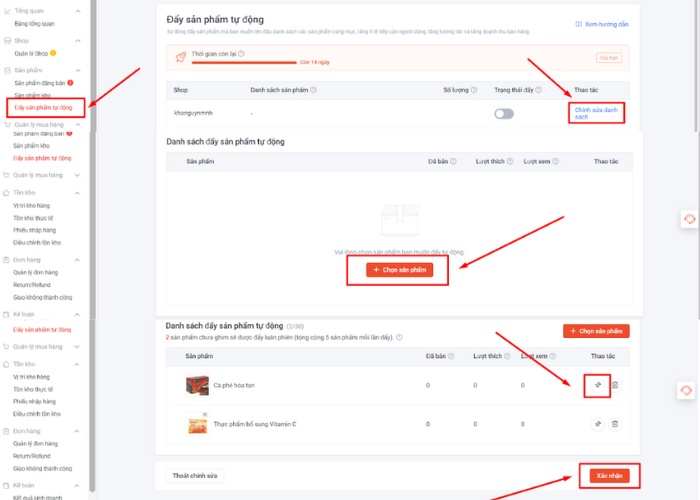The image size is (700, 500).
Task: Open Đẩy sản phẩm tự động under Sản phẩm
Action: 43,107
